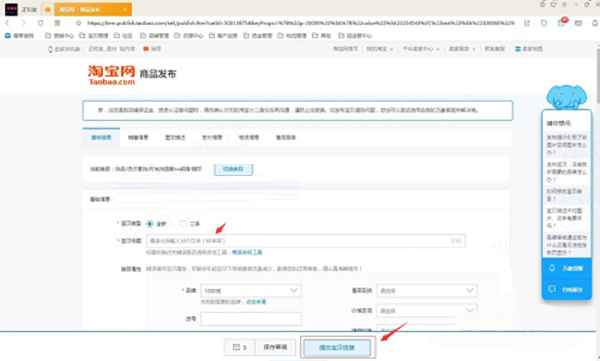
Task: Open the first right-side '请选择' dropdown
Action: tap(427, 291)
